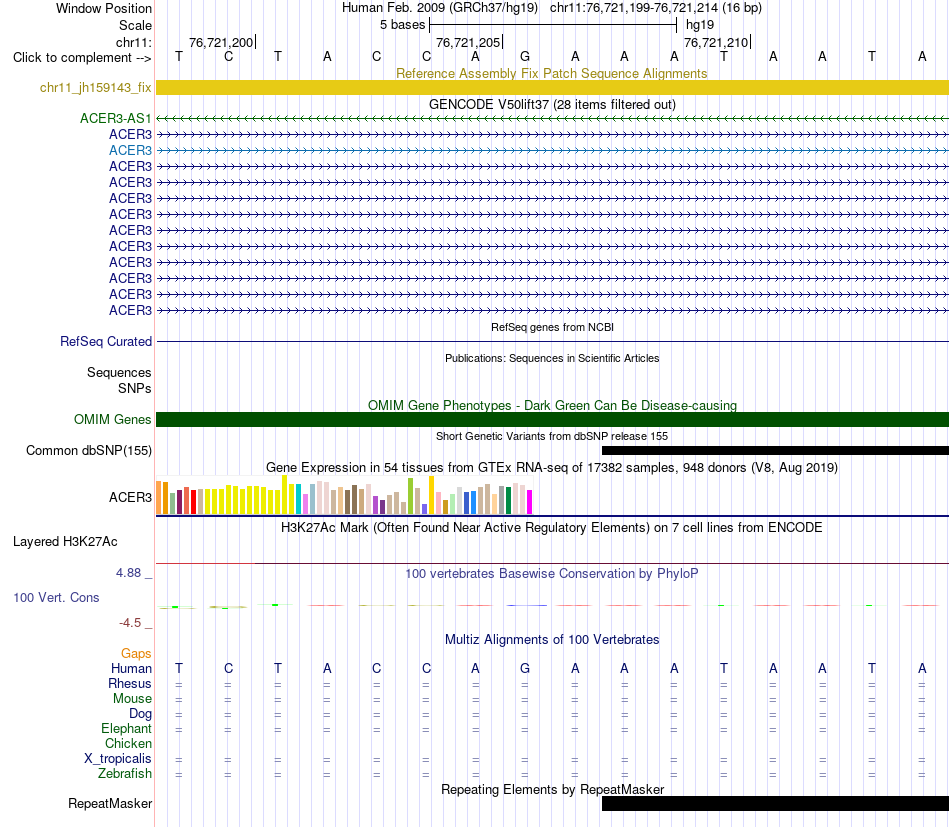Screen dimensions: 950x827
Task: Click the yellow fix patch alignment bar
Action: (x=552, y=88)
